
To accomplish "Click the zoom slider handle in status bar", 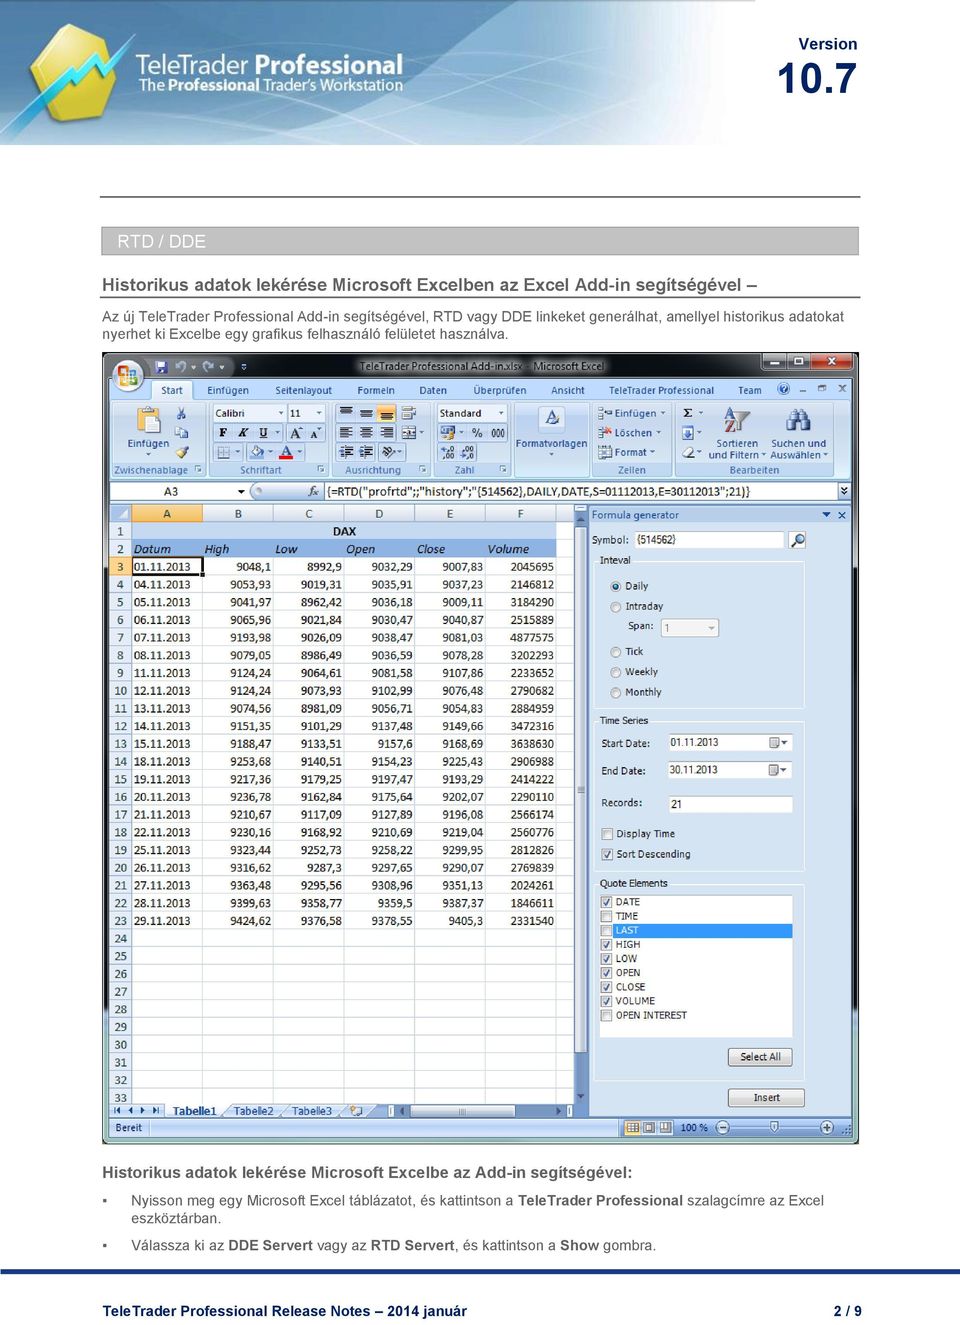I will click(x=774, y=1127).
